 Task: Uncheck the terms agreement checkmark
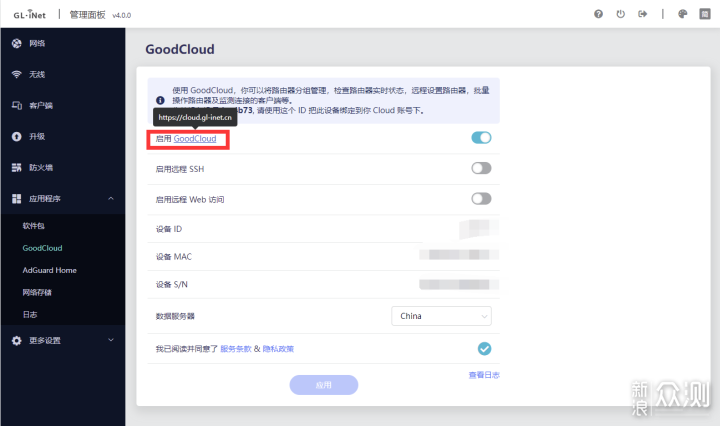(x=484, y=349)
